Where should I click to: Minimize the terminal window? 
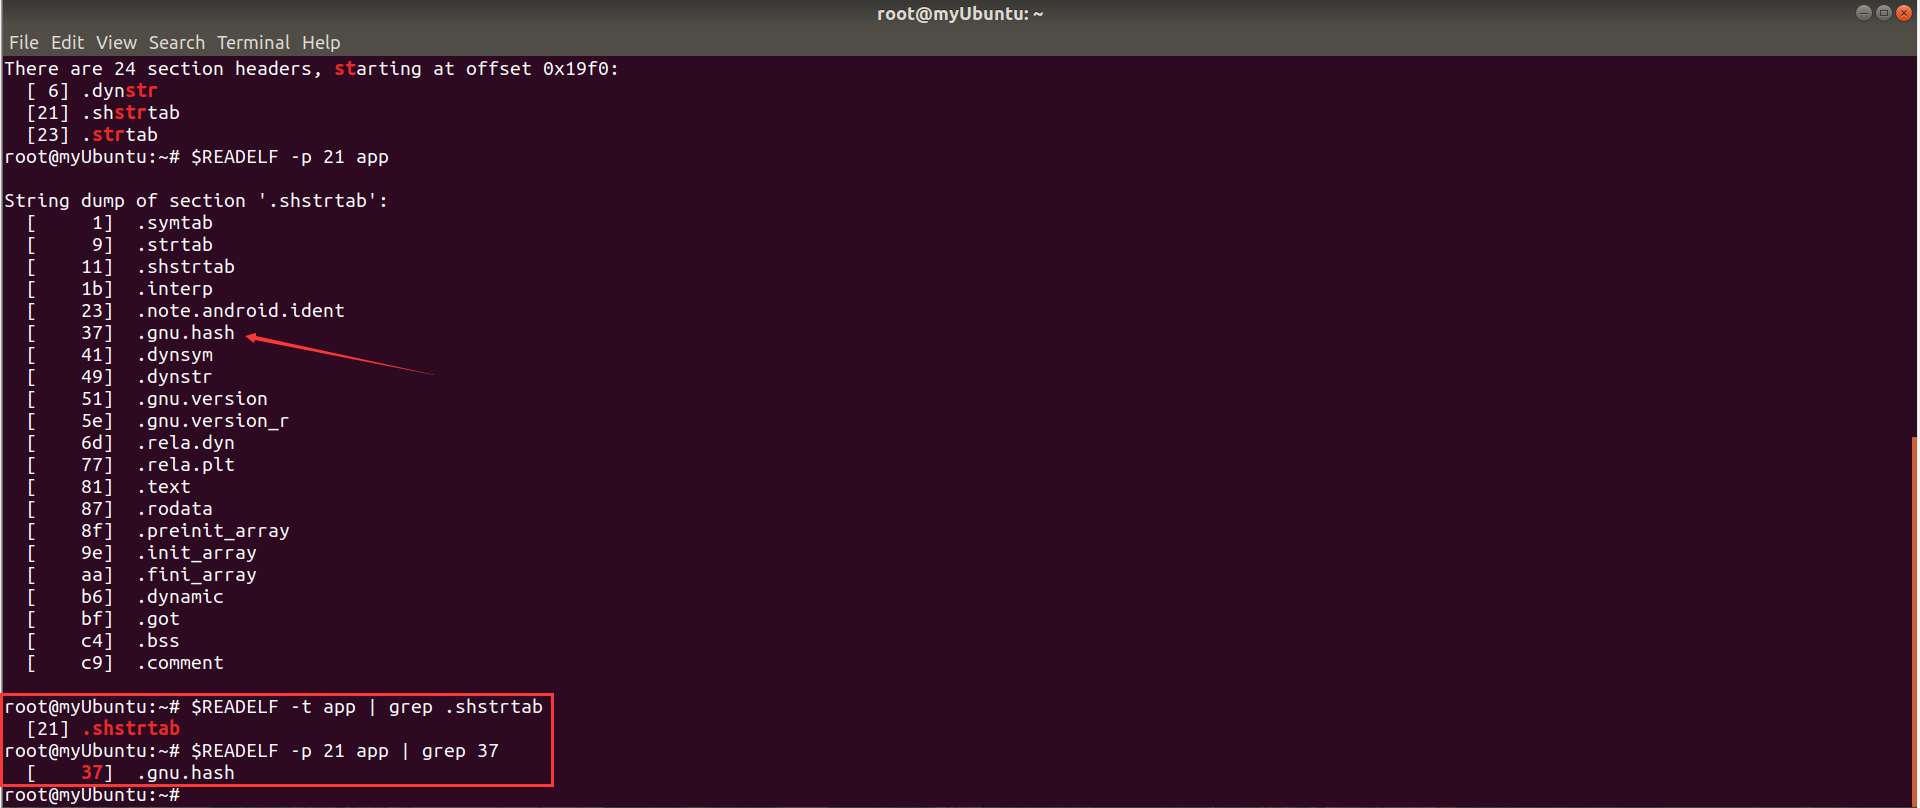pyautogui.click(x=1863, y=13)
